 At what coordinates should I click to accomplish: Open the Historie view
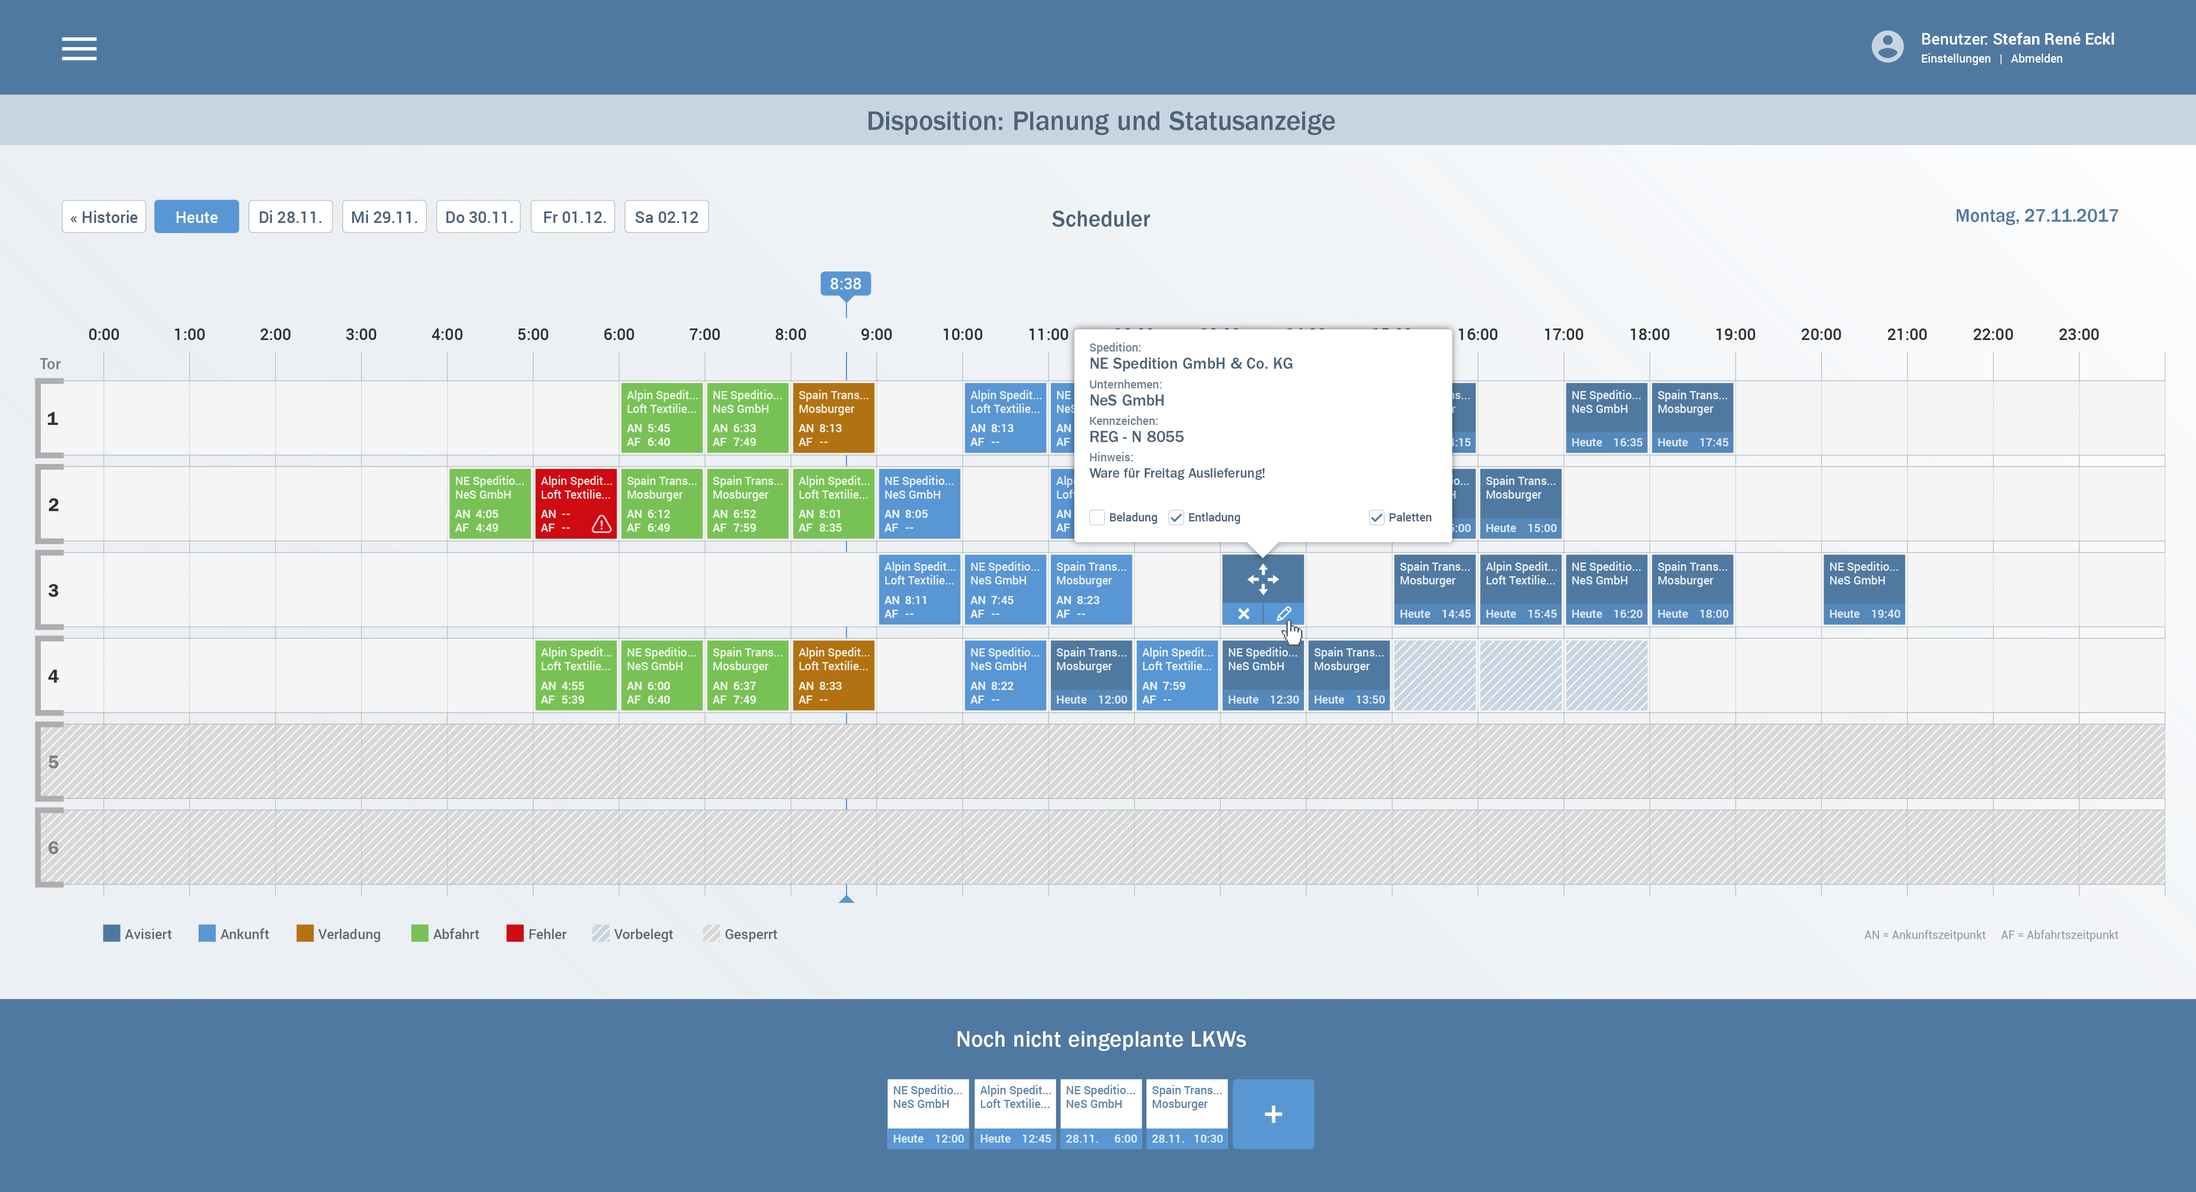click(104, 217)
